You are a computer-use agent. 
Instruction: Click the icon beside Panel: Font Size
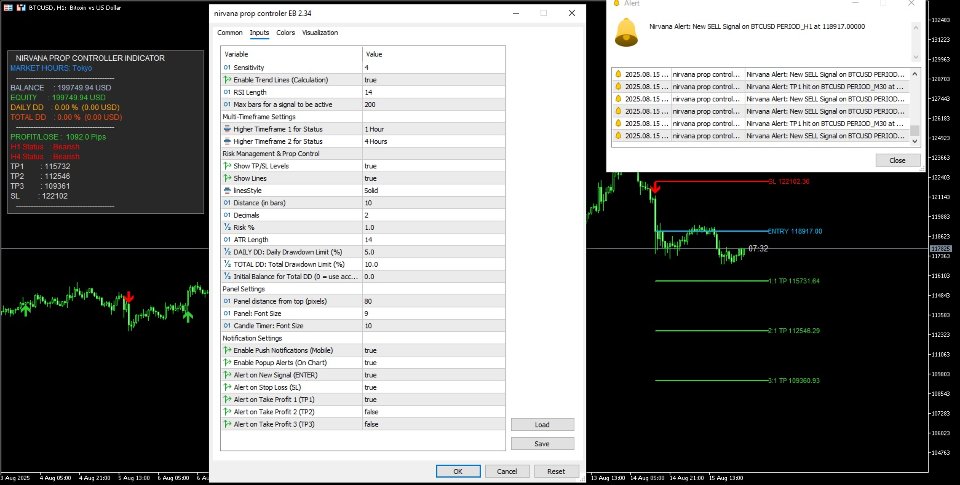pos(227,314)
